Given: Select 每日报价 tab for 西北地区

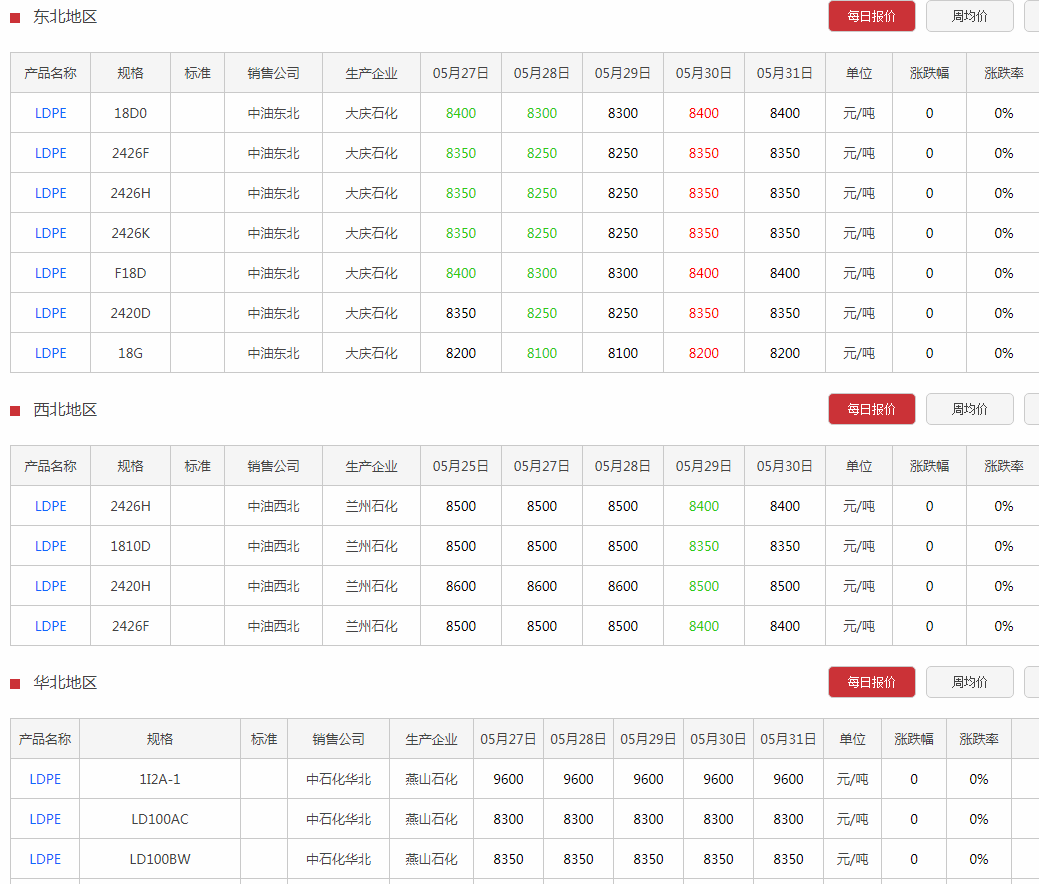Looking at the screenshot, I should (x=871, y=409).
